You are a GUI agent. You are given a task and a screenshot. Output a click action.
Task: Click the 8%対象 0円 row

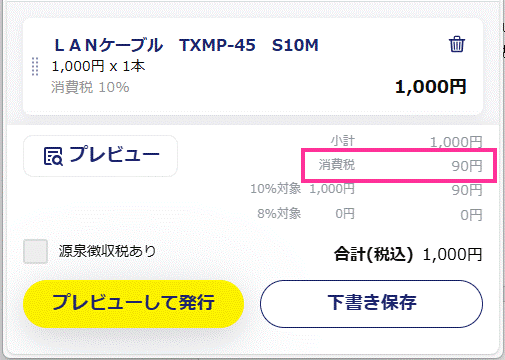click(369, 214)
